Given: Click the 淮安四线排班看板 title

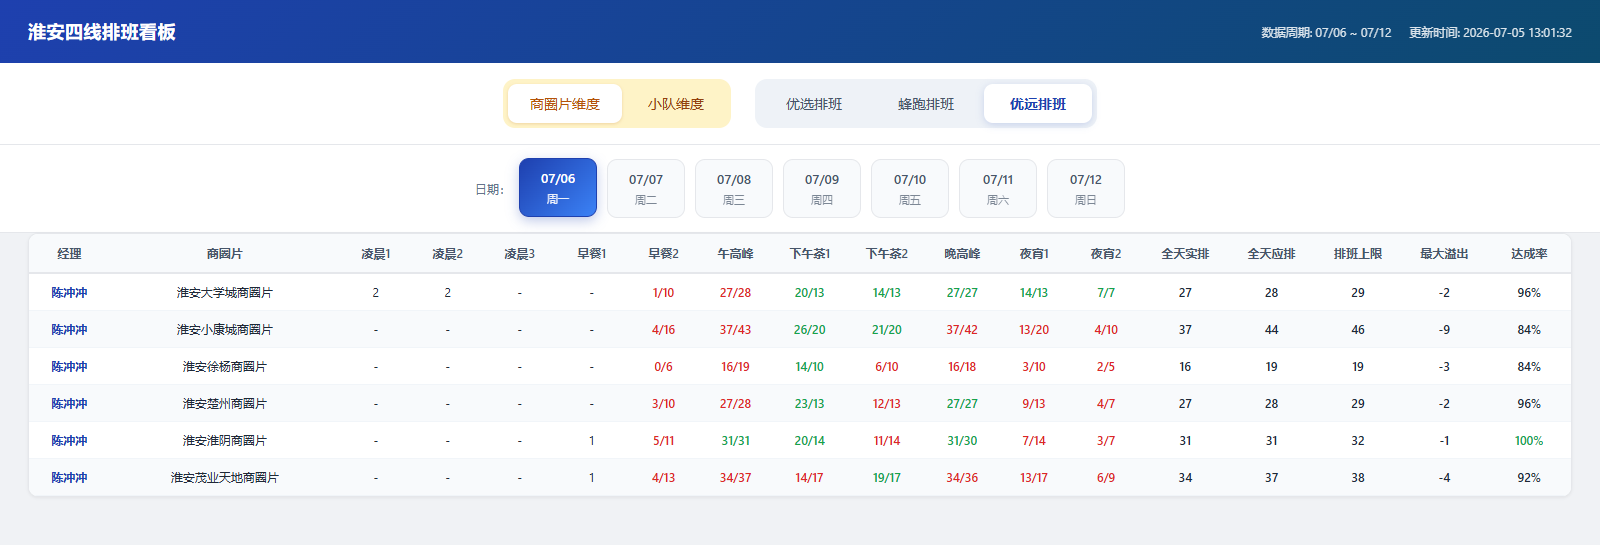Looking at the screenshot, I should (102, 32).
